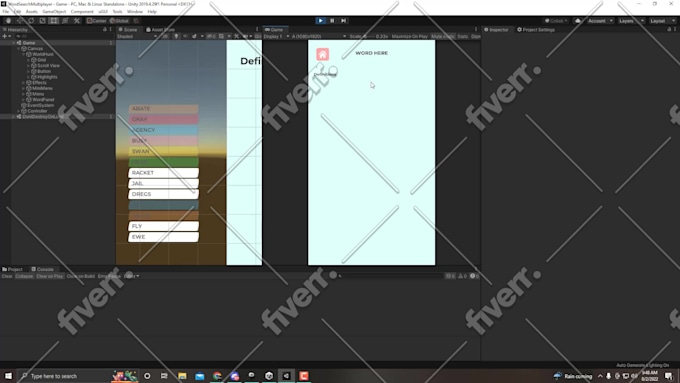Select the Hand tool in Unity toolbar
Viewport: 680px width, 383px height.
(8, 21)
